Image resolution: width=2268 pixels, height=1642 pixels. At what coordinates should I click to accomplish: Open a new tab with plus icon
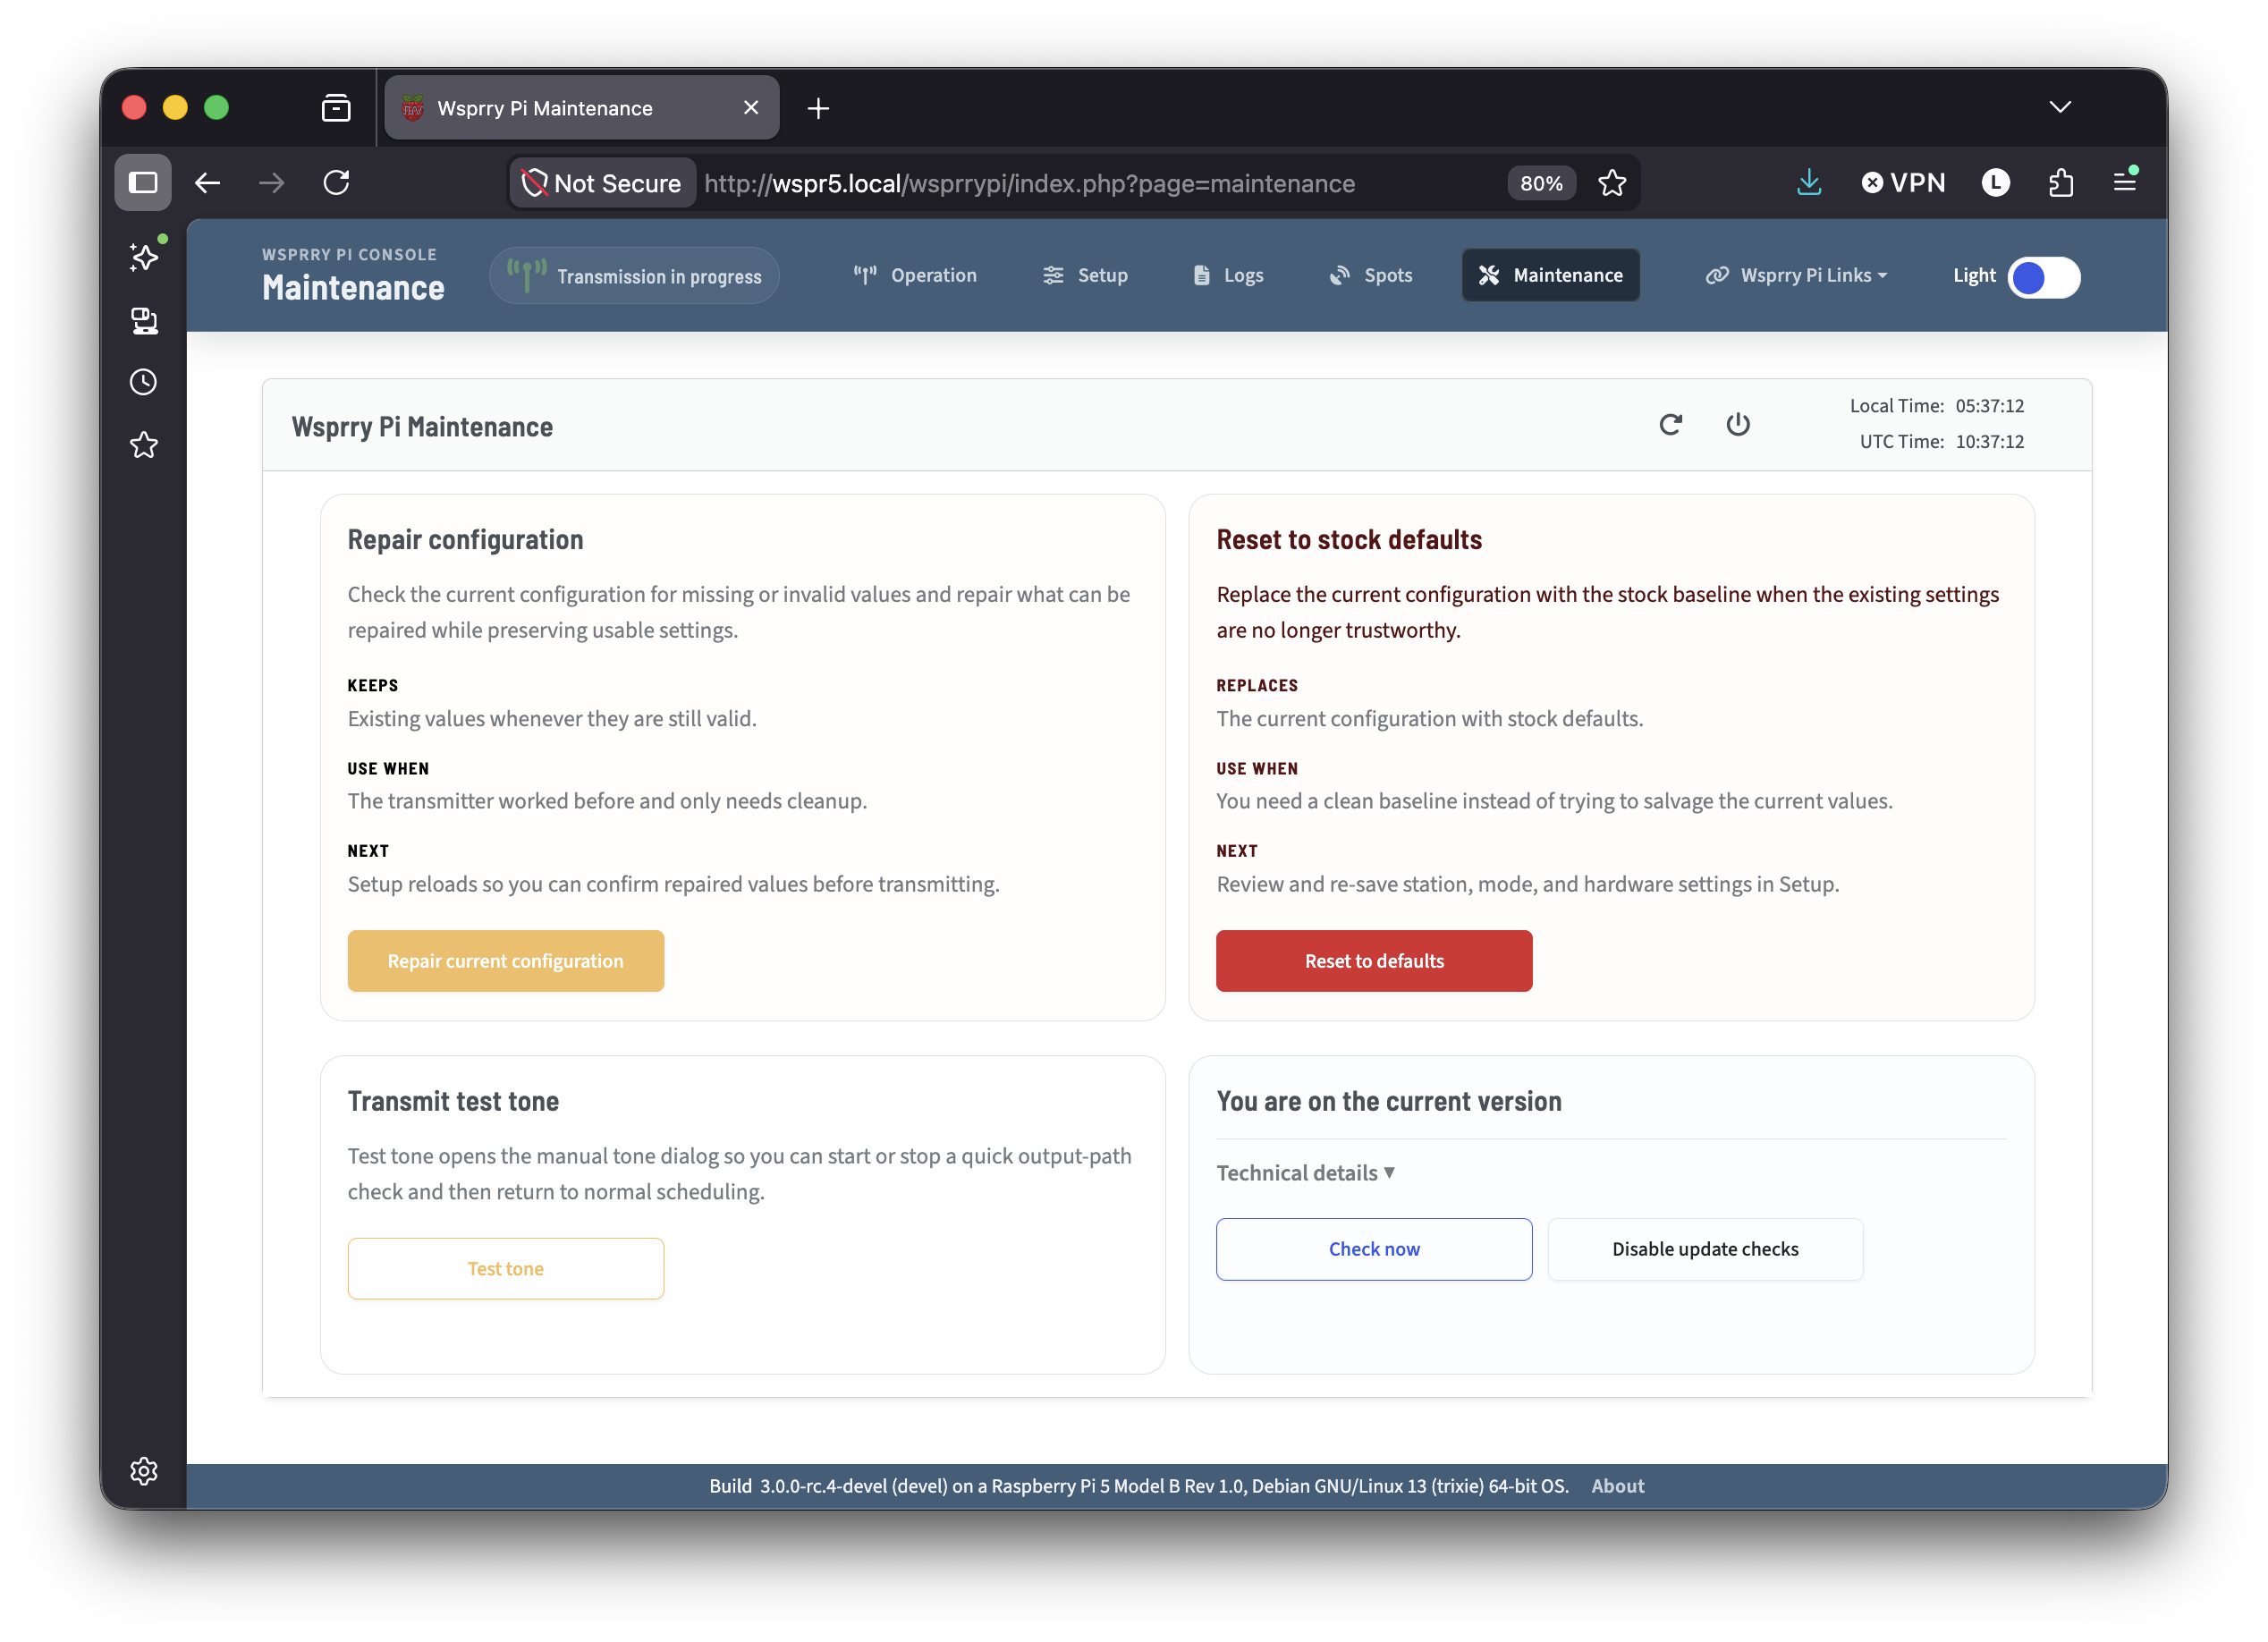(818, 108)
